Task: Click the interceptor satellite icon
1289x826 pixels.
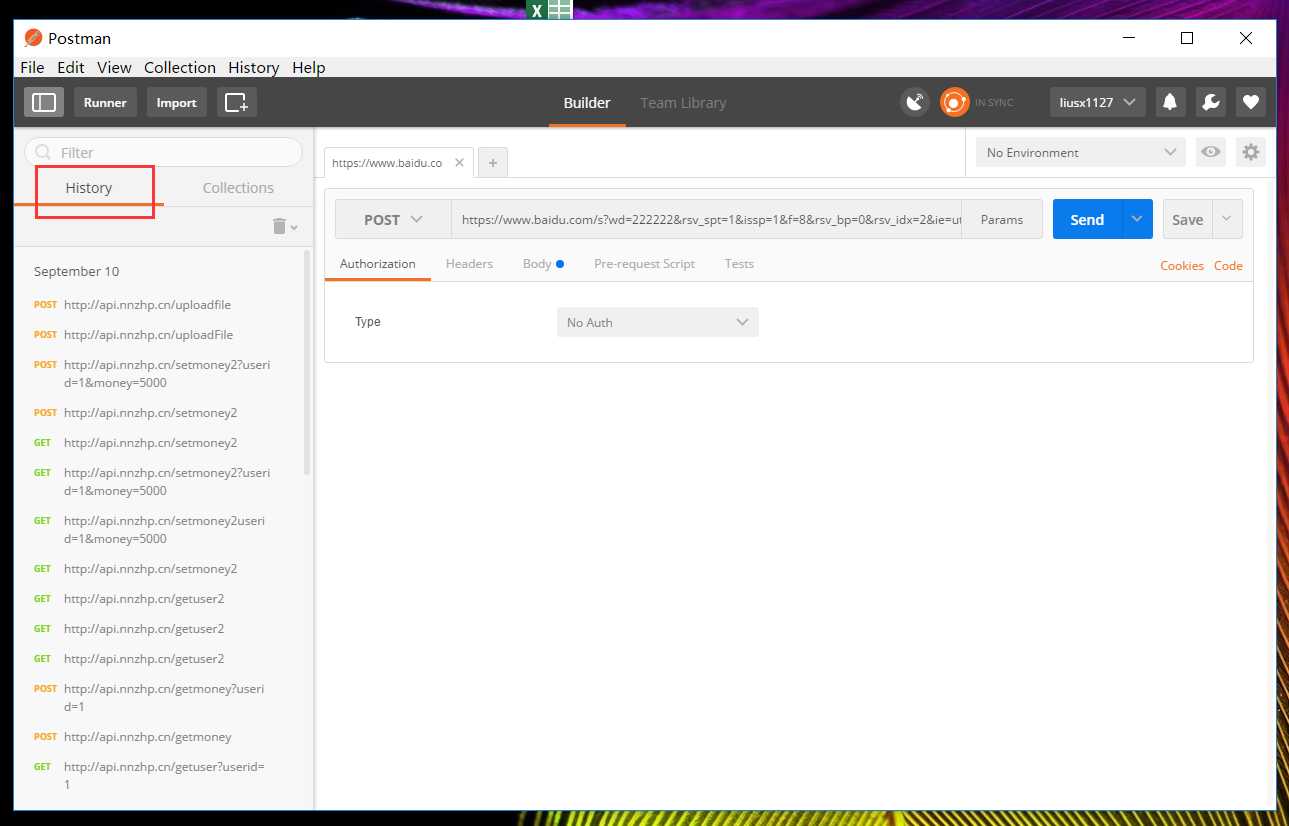Action: (x=915, y=102)
